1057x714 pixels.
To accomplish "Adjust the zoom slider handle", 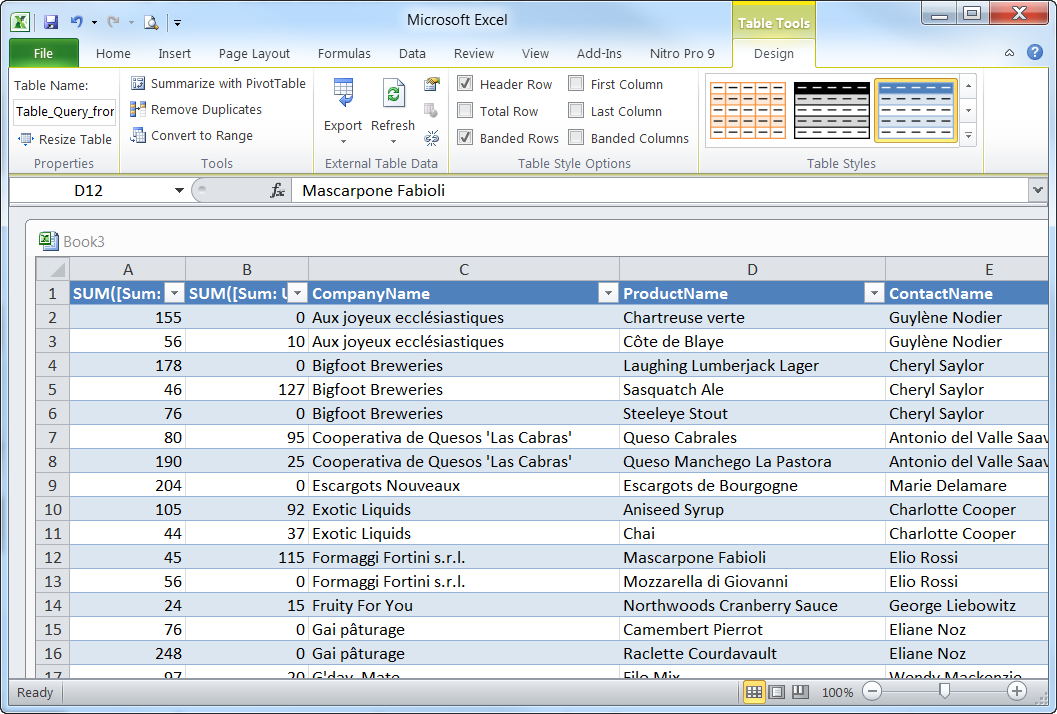I will (944, 691).
